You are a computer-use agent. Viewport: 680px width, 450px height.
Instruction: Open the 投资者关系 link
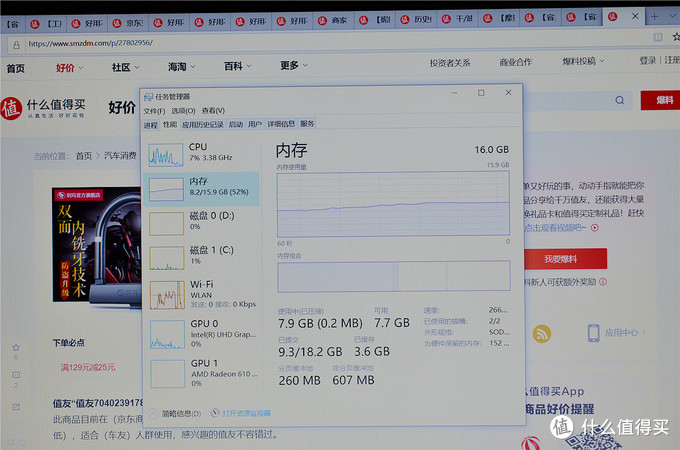click(x=450, y=63)
